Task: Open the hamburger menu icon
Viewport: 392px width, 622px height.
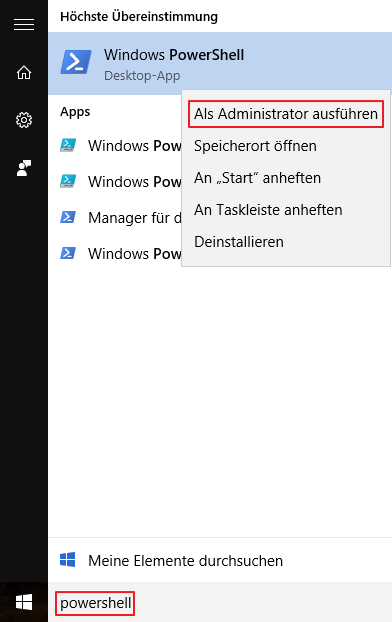Action: pos(24,25)
